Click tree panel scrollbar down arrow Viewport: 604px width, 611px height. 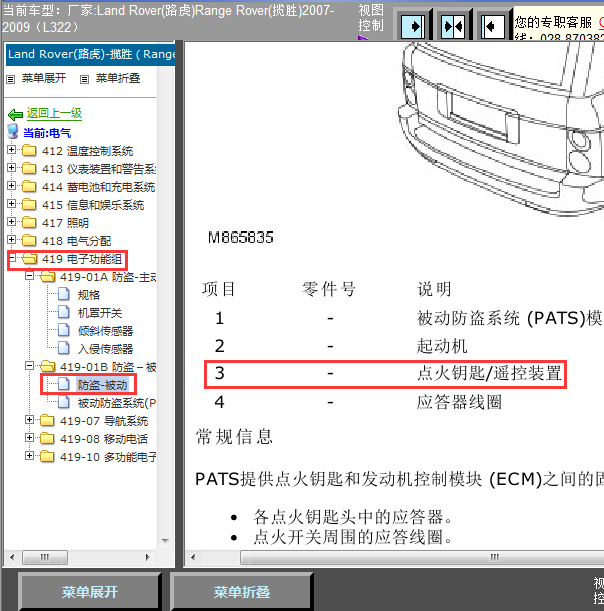click(x=165, y=540)
